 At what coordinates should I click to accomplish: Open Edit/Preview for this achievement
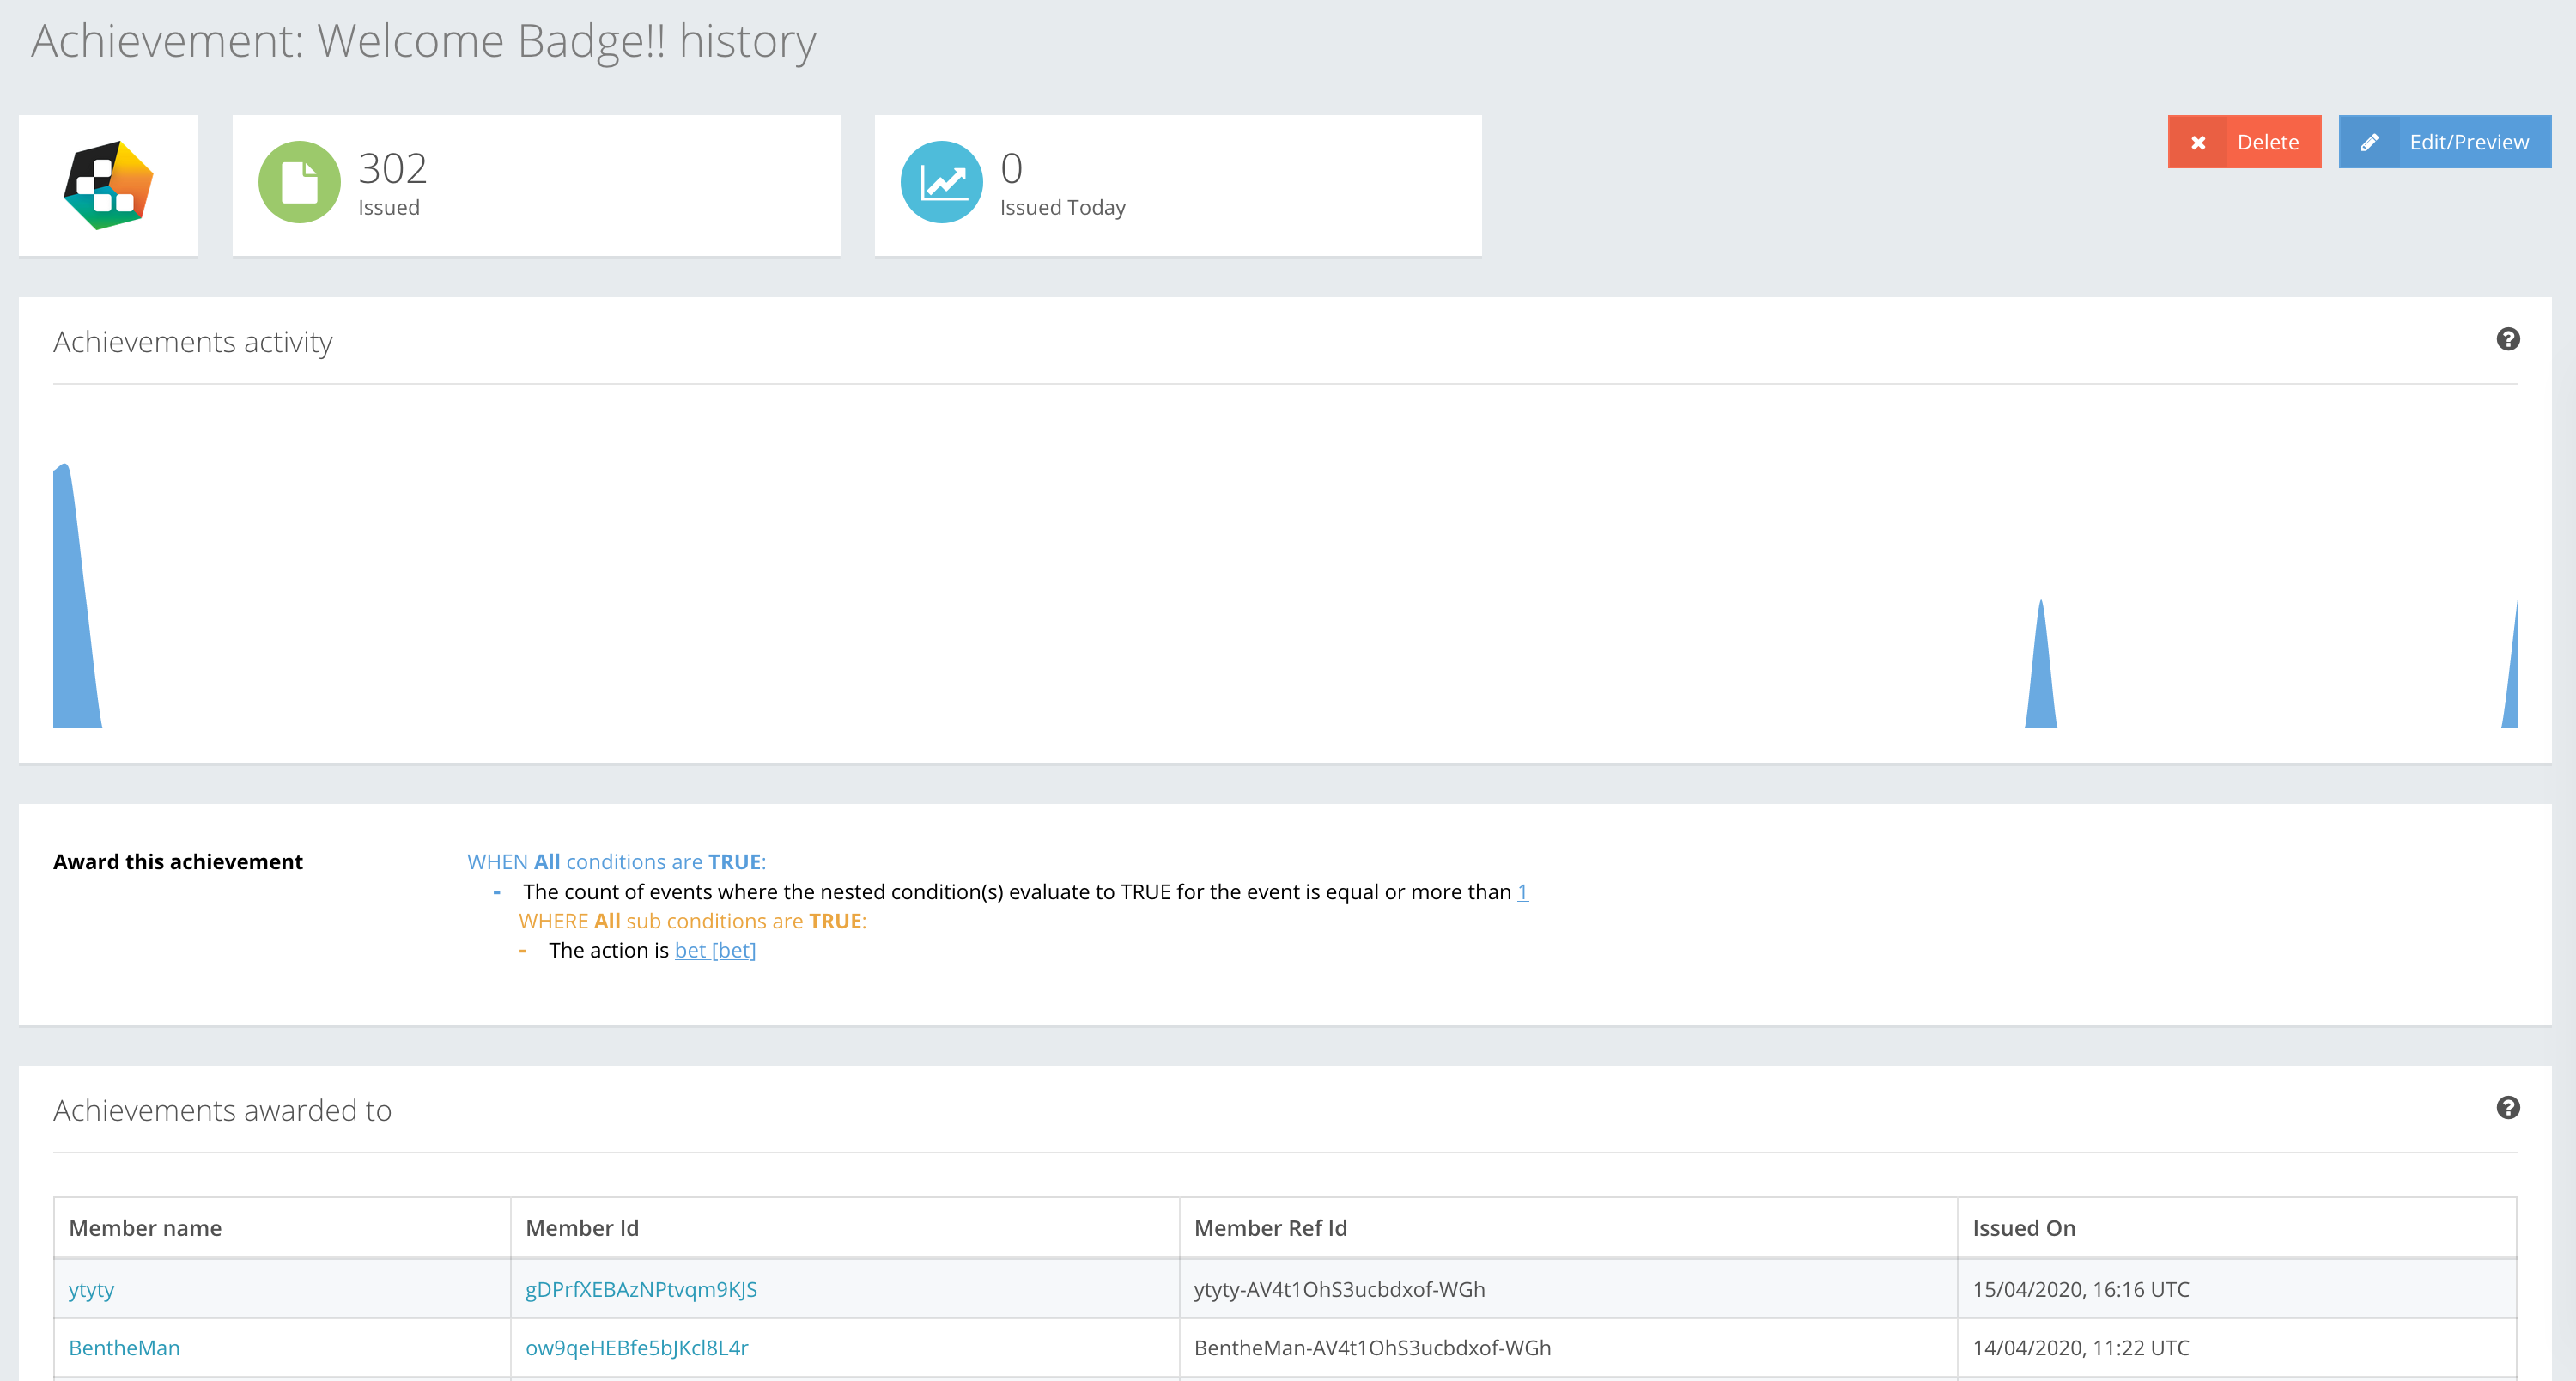tap(2467, 142)
